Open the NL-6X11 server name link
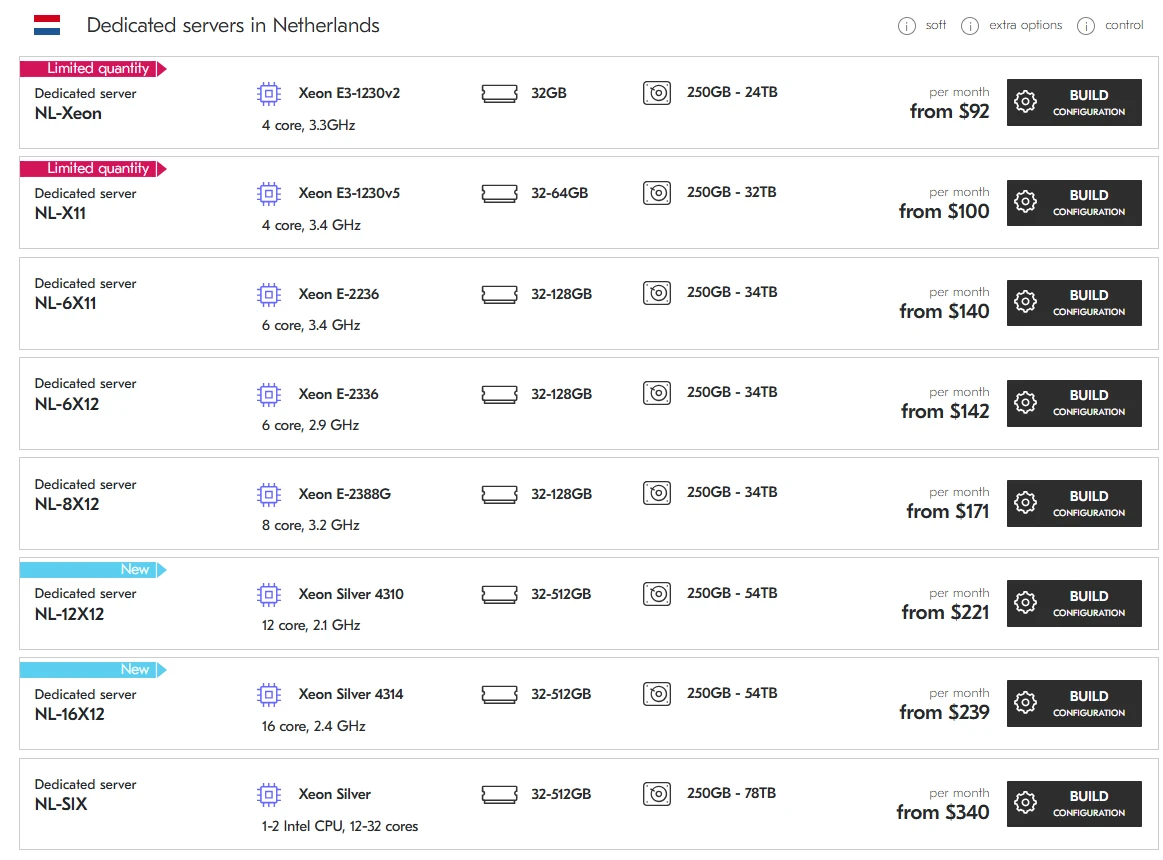Screen dimensions: 1163x860 65,303
